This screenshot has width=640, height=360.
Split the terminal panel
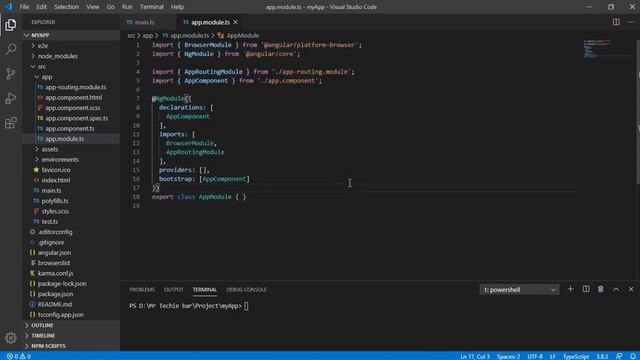click(586, 289)
